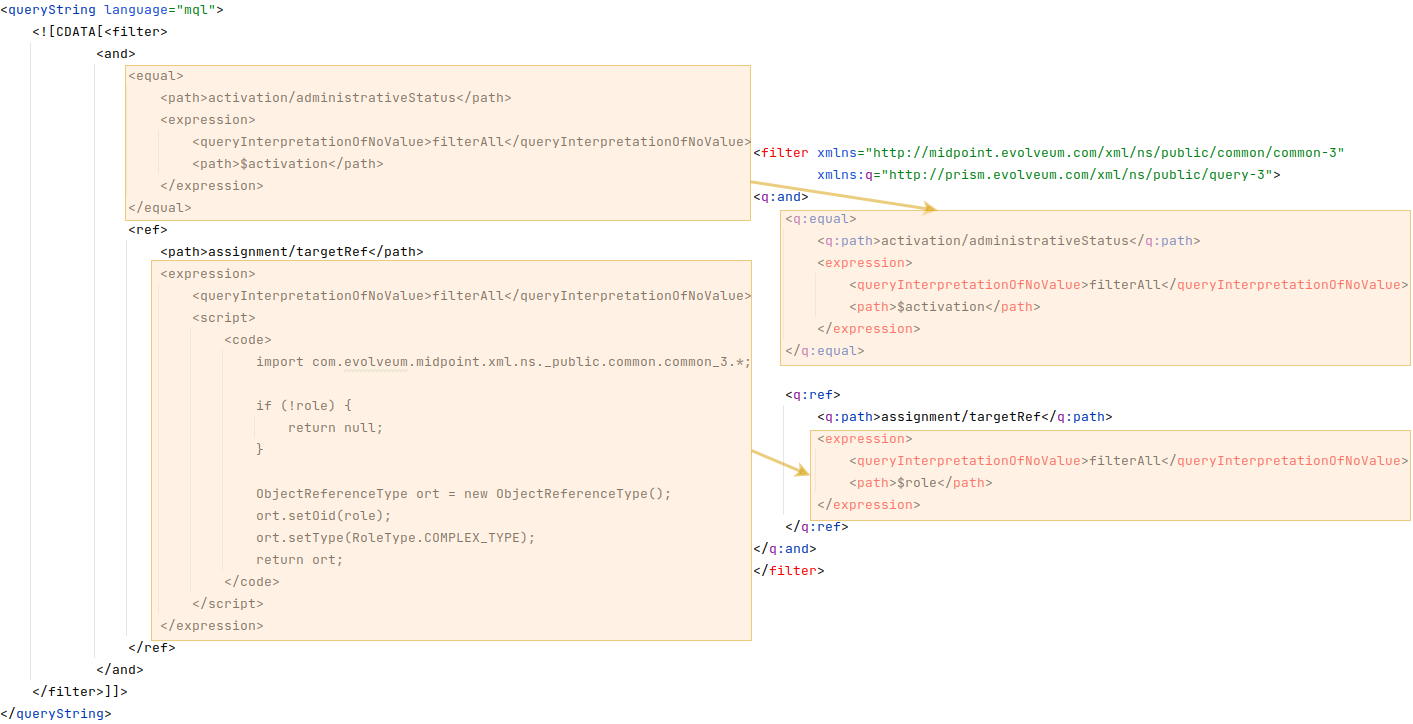The width and height of the screenshot is (1413, 724).
Task: Click the "if (!role) {" statement
Action: click(x=304, y=406)
